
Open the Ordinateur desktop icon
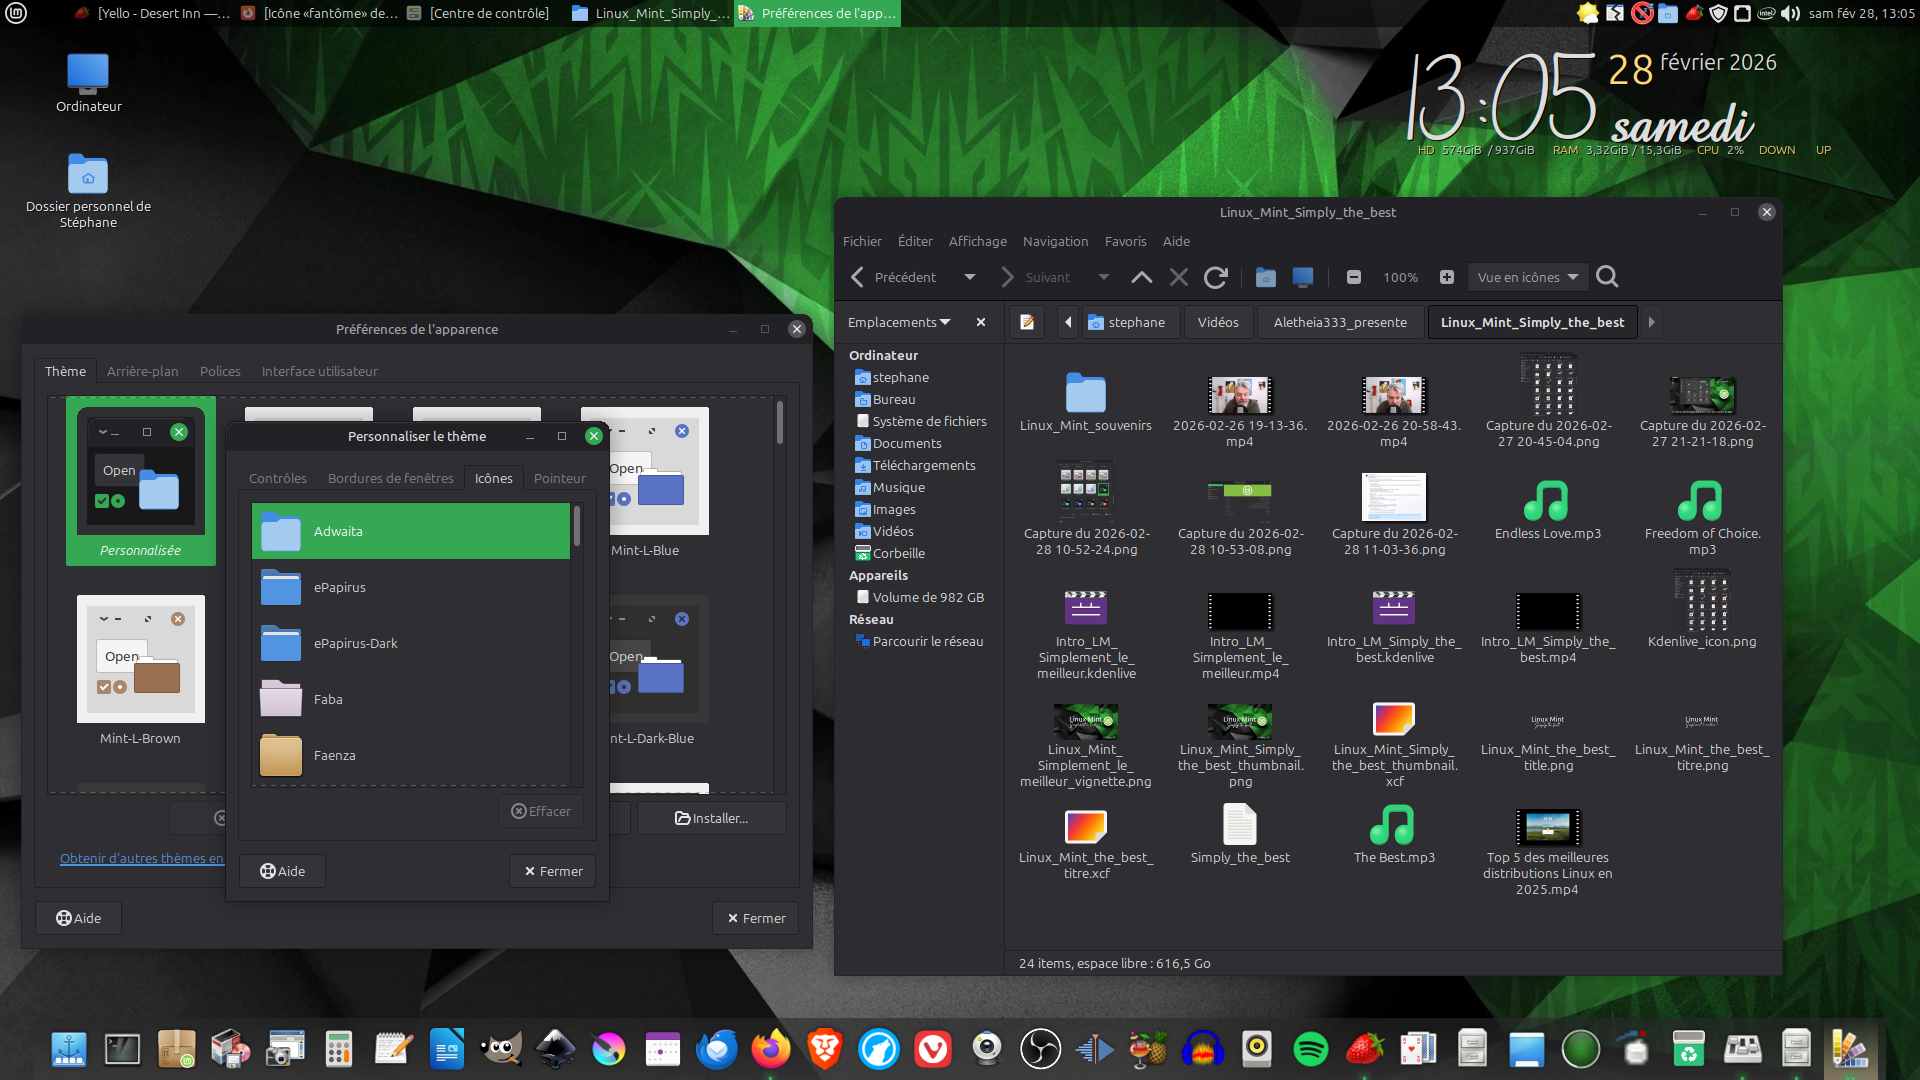pos(88,82)
